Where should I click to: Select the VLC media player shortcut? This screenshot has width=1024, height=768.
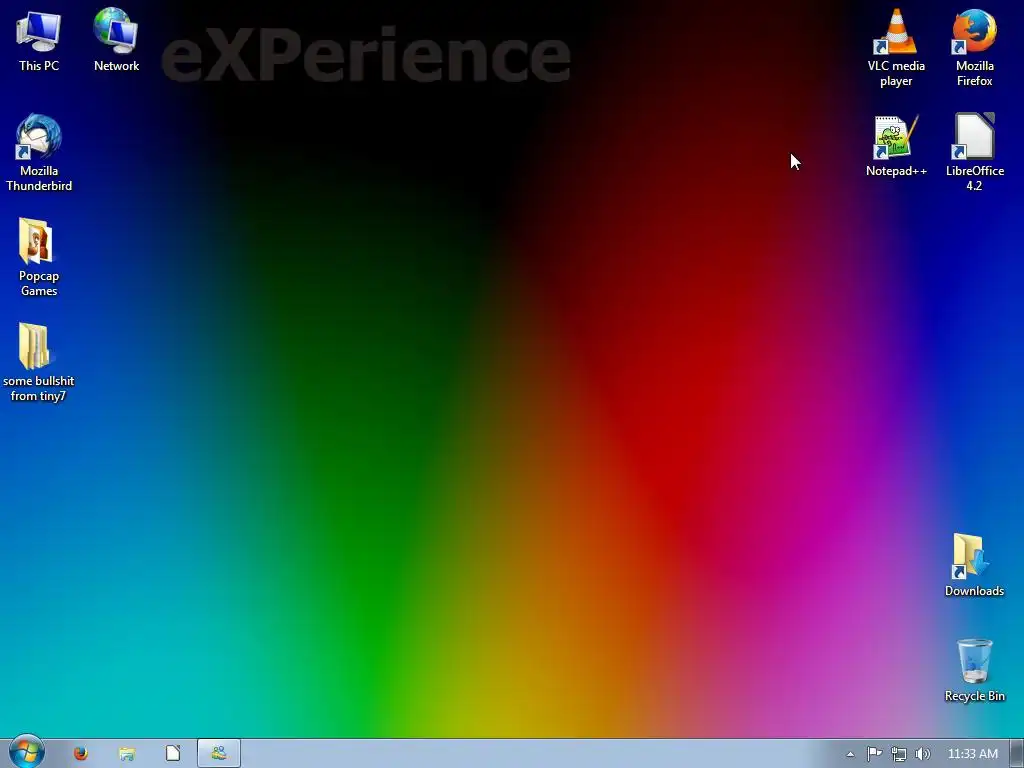coord(896,48)
